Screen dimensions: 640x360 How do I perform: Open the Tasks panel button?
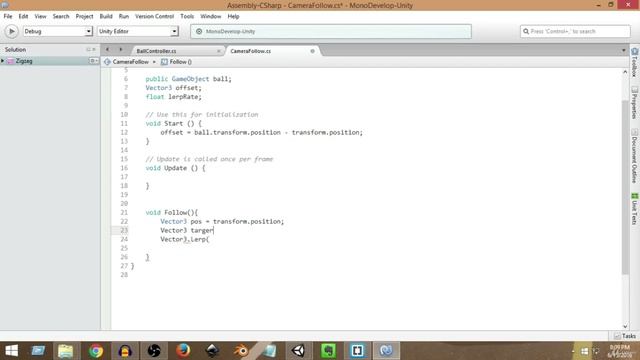pos(625,336)
